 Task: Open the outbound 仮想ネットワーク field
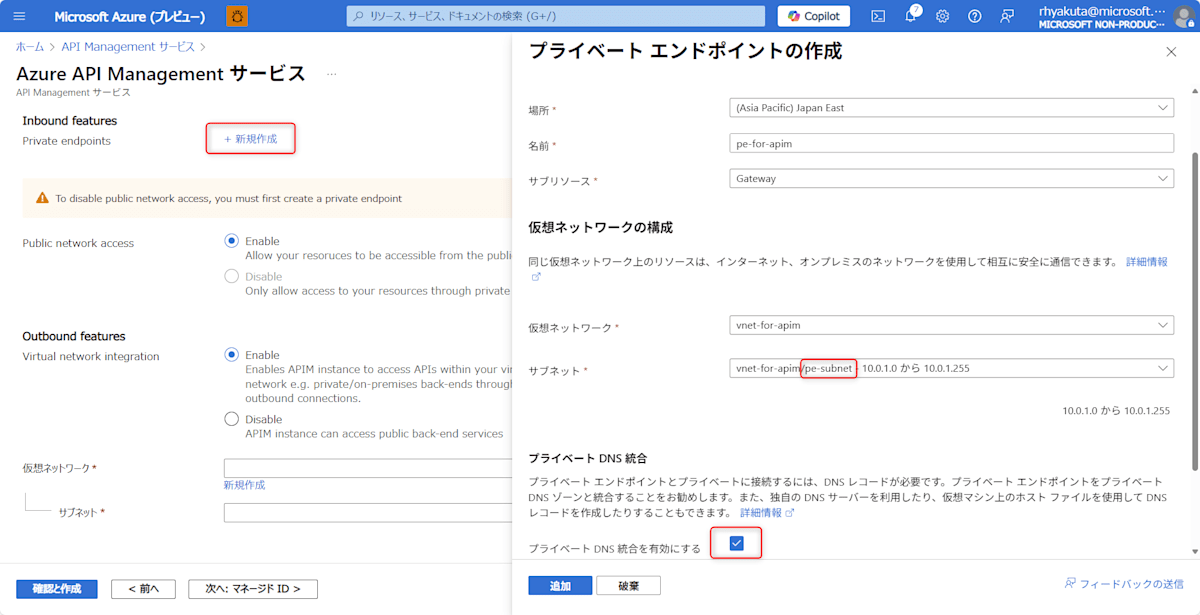[x=367, y=468]
